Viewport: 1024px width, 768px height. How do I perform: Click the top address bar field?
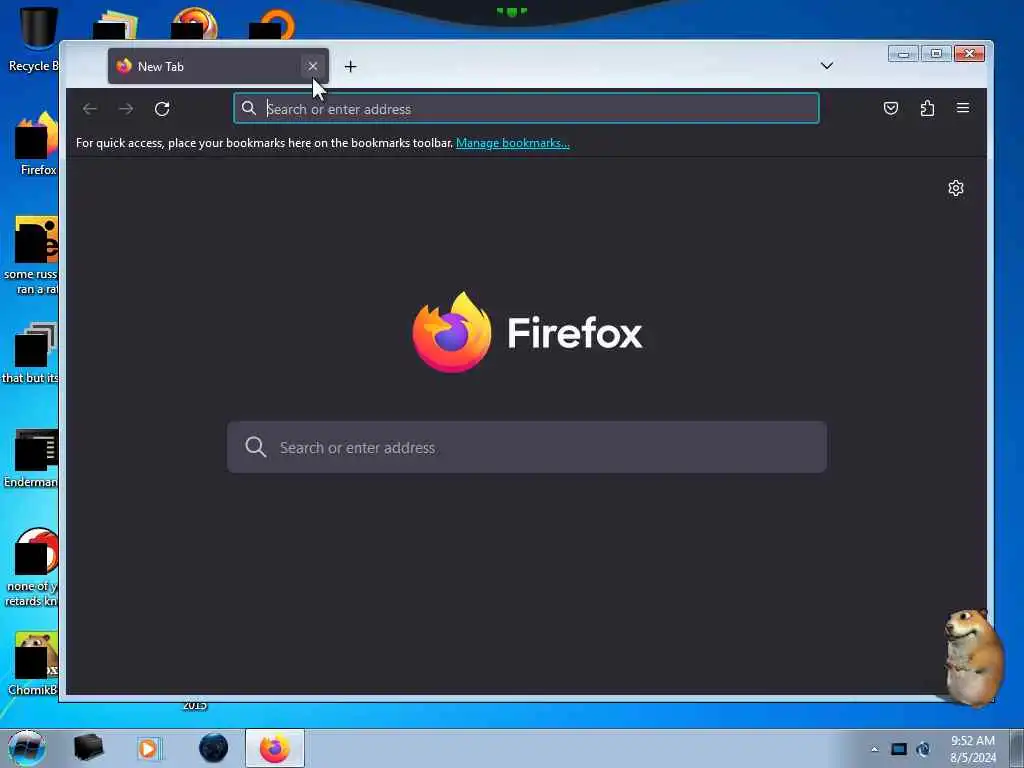point(526,108)
